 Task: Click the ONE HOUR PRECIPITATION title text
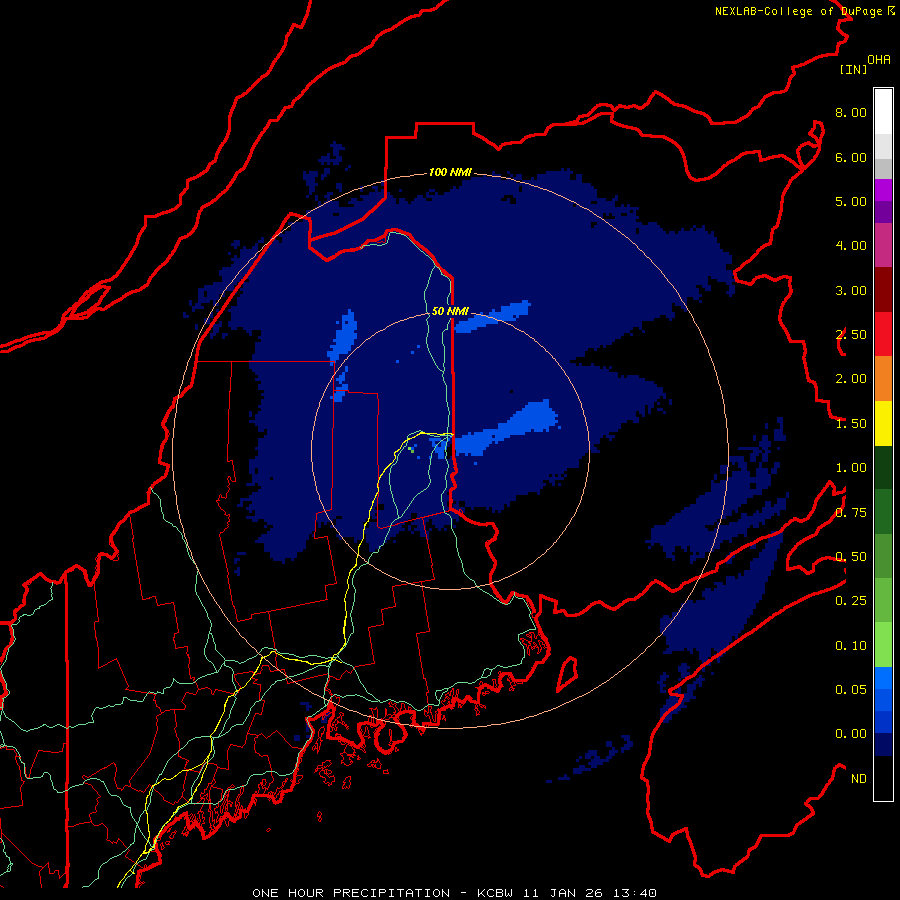coord(351,893)
